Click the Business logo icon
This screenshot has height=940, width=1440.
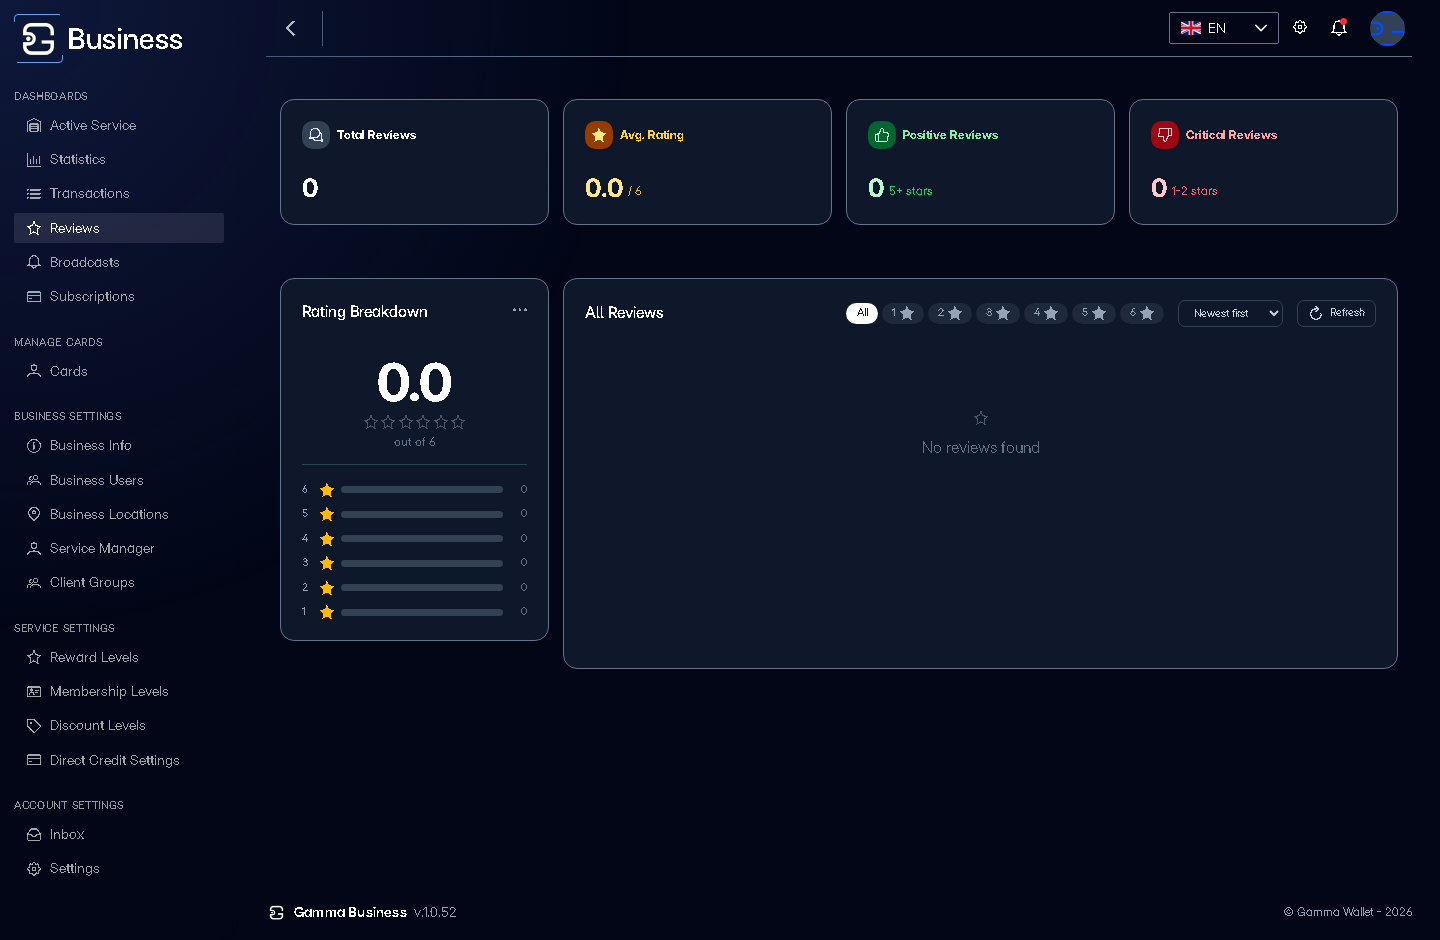tap(38, 39)
